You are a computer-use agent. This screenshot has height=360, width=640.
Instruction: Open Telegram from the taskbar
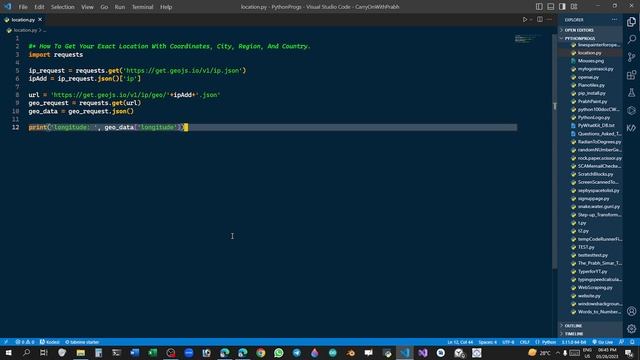pyautogui.click(x=297, y=353)
